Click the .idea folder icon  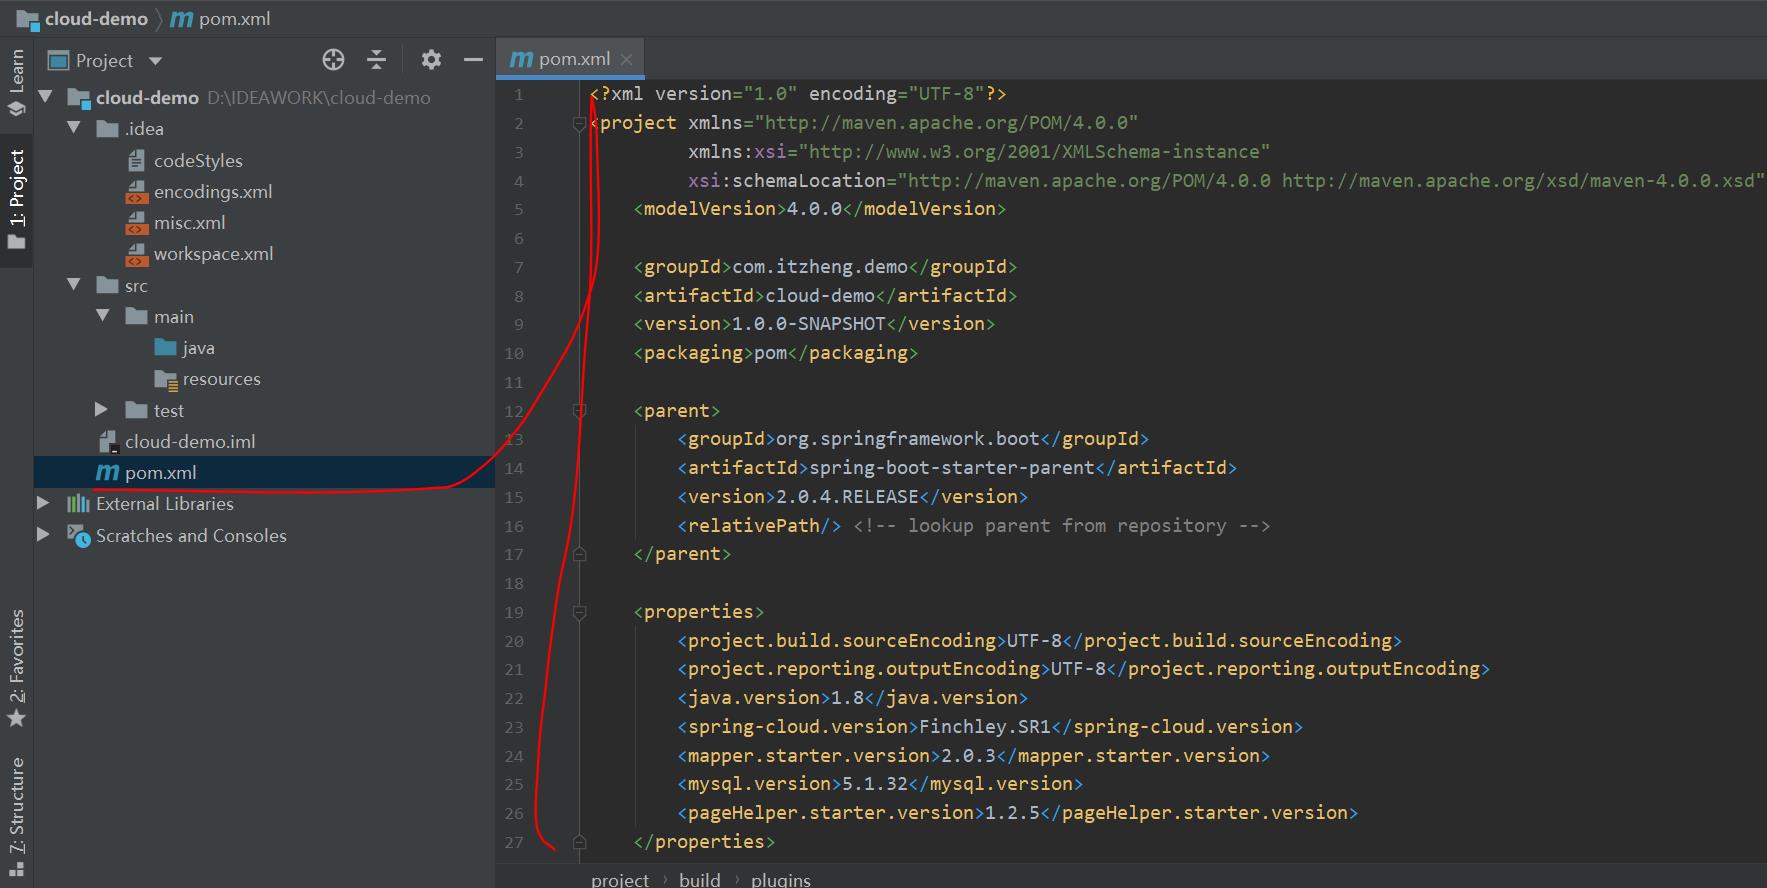click(107, 129)
